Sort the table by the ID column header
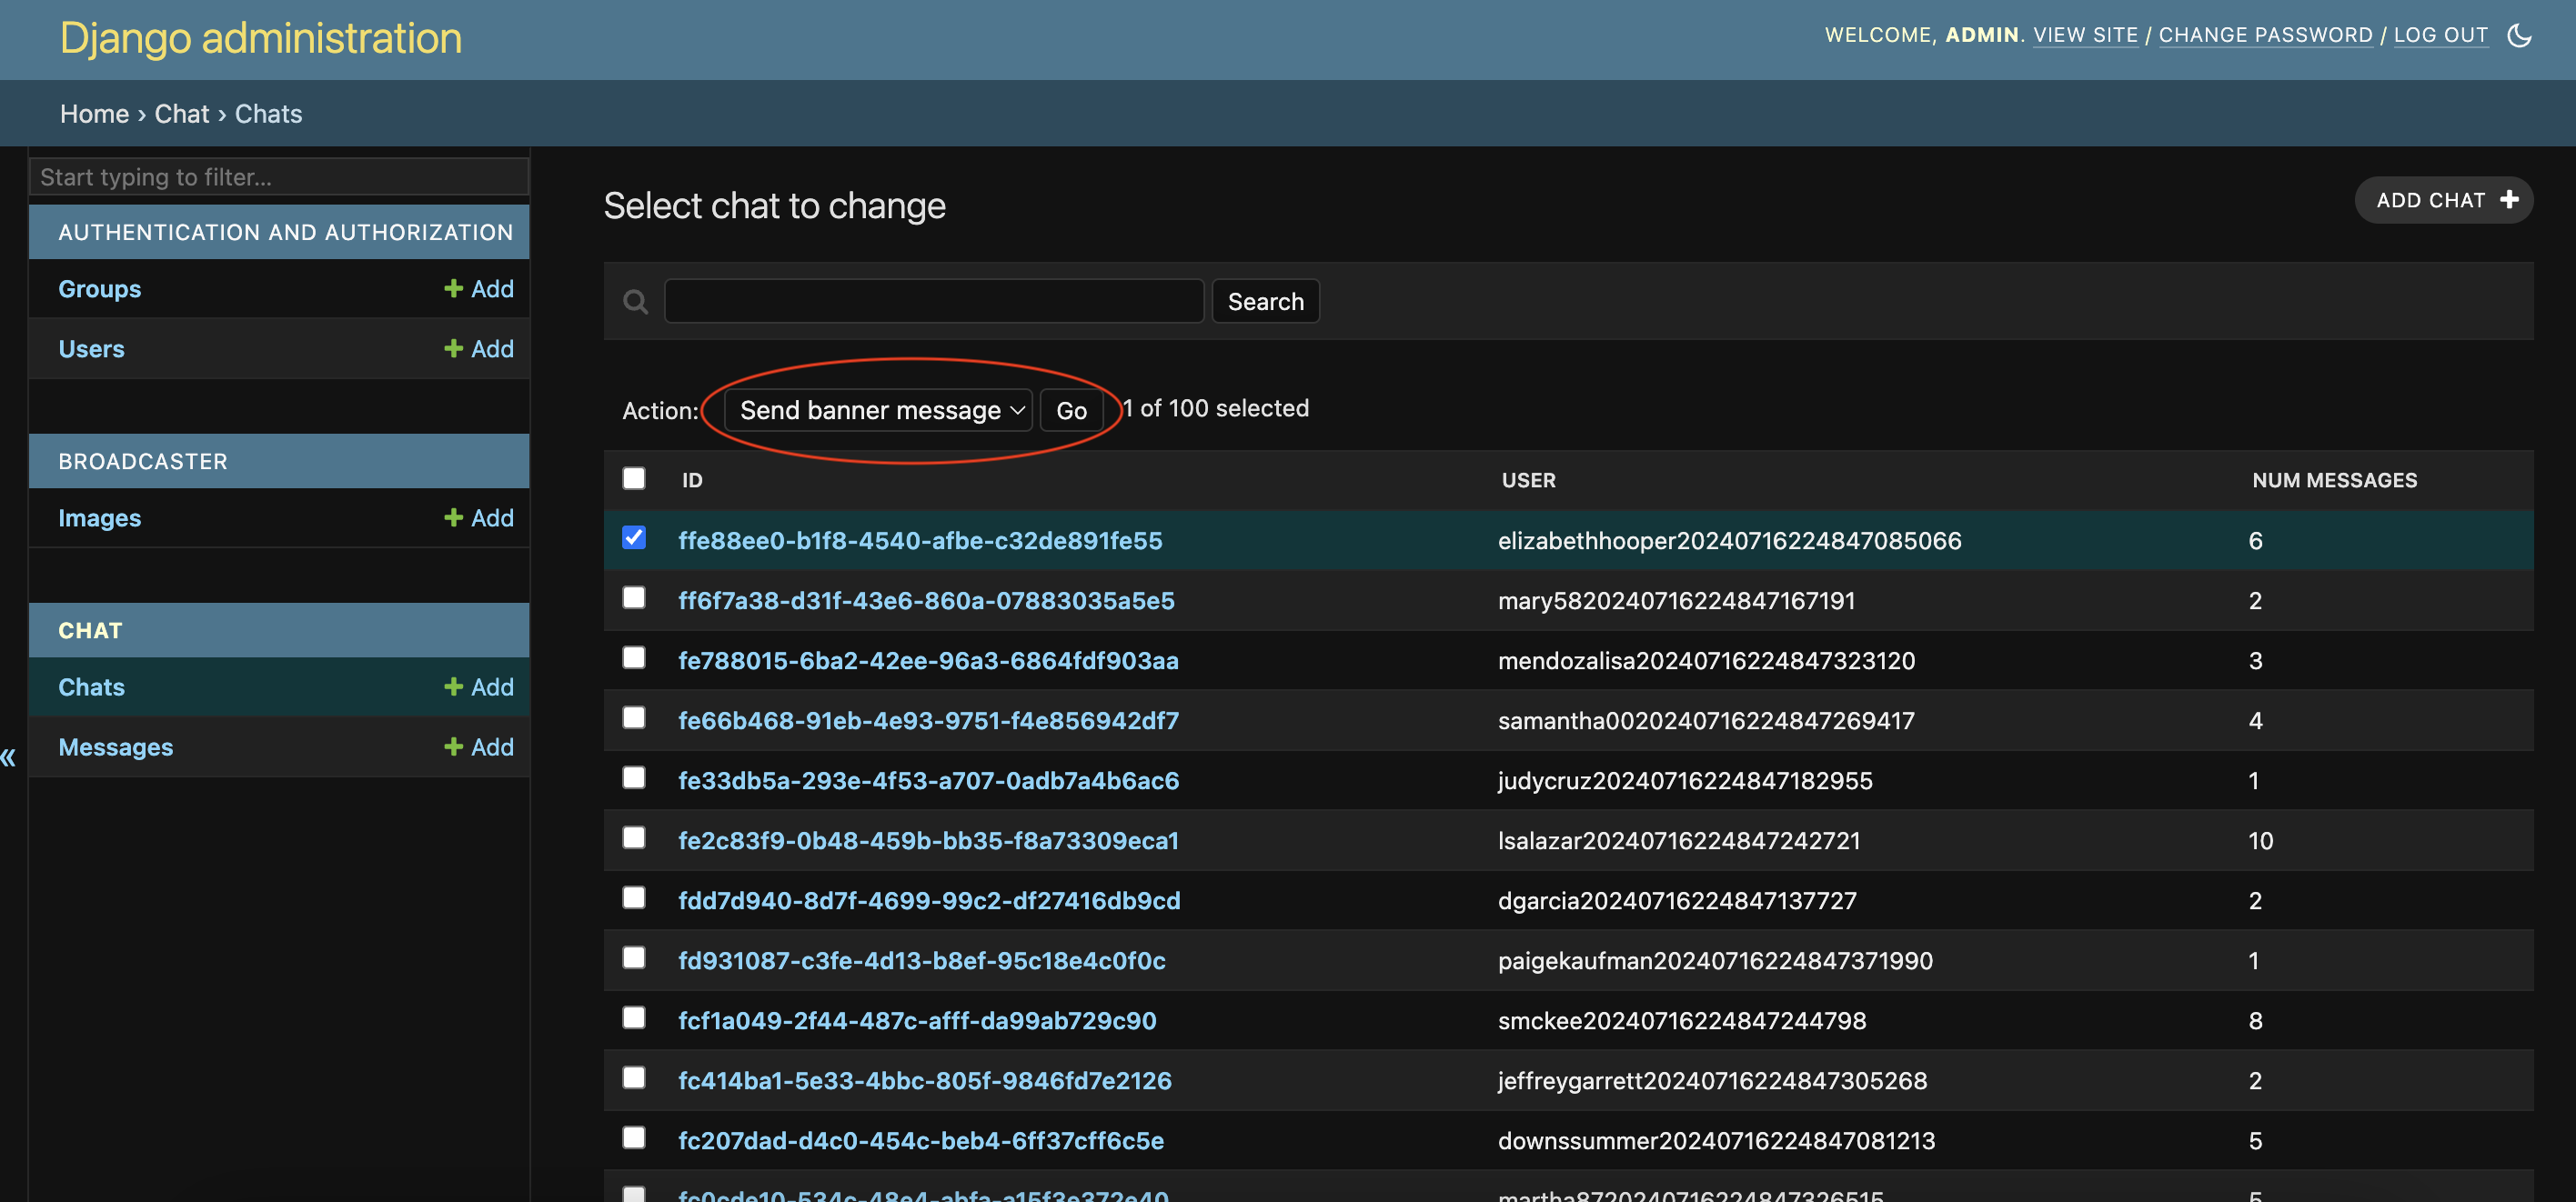The image size is (2576, 1202). (x=692, y=480)
